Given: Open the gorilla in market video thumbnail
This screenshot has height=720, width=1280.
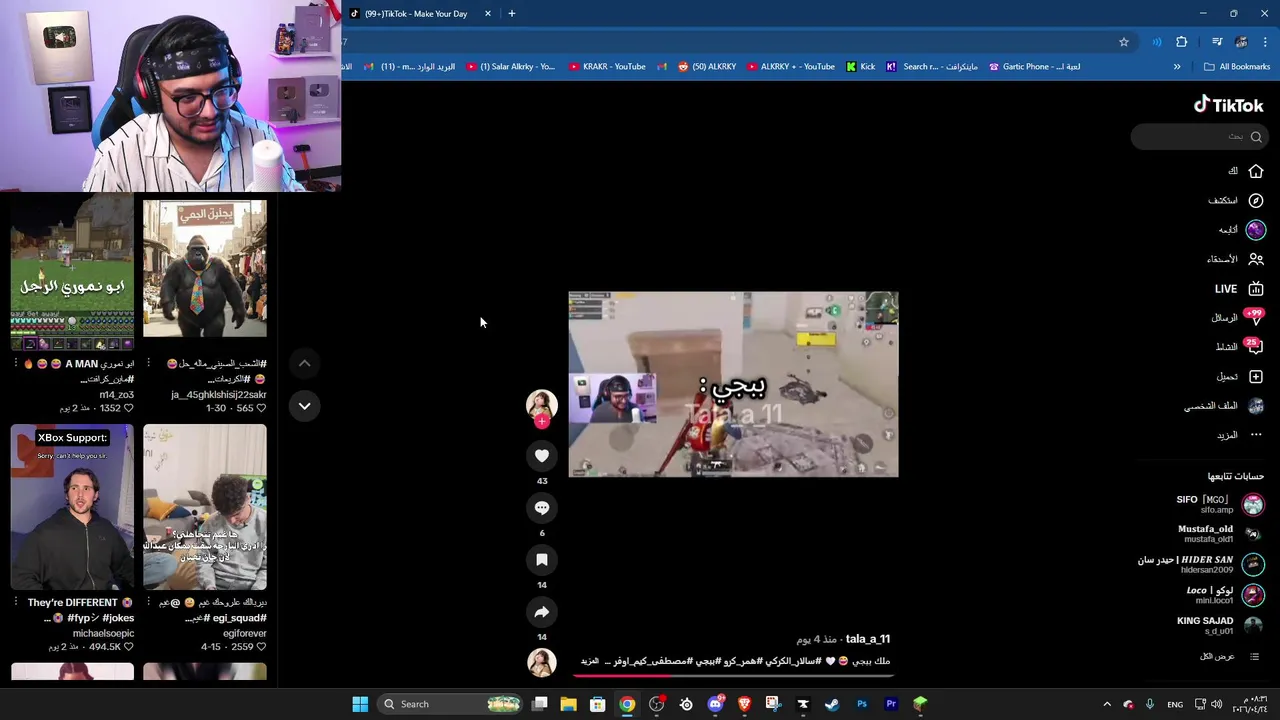Looking at the screenshot, I should coord(205,269).
